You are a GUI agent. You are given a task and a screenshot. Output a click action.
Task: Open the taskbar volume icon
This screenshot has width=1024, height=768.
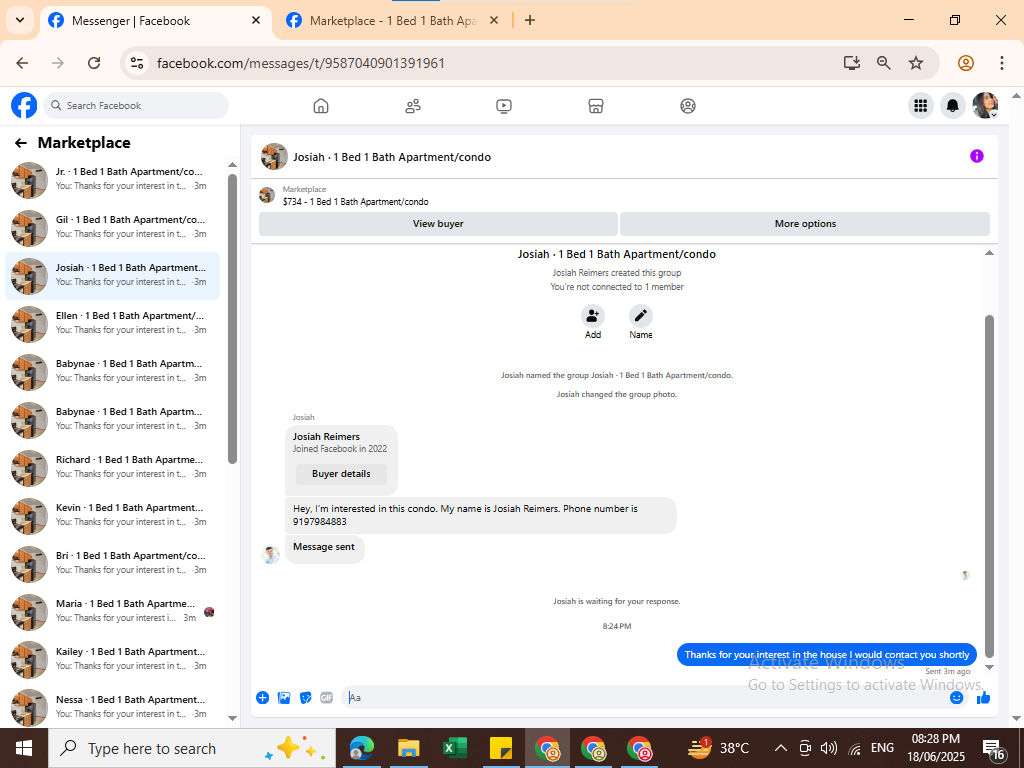point(828,748)
